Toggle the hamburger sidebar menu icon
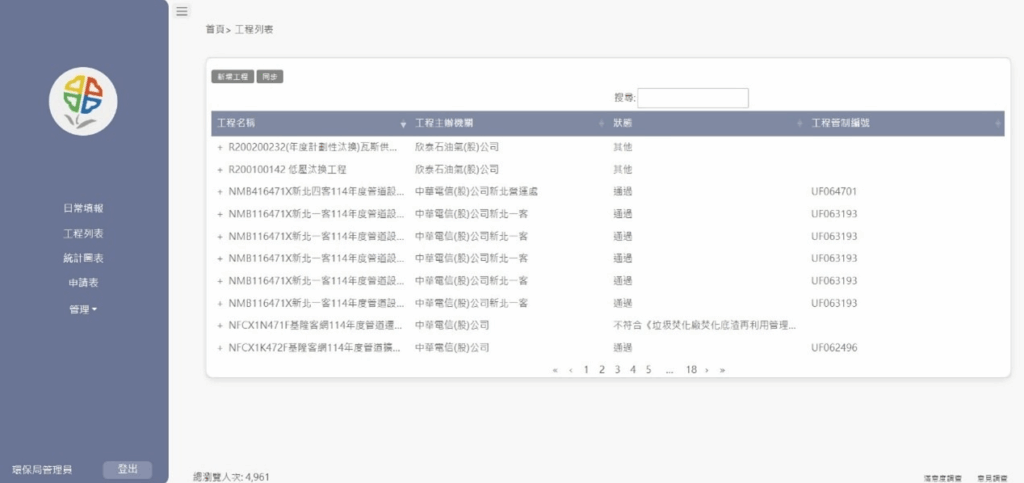1024x483 pixels. [181, 11]
